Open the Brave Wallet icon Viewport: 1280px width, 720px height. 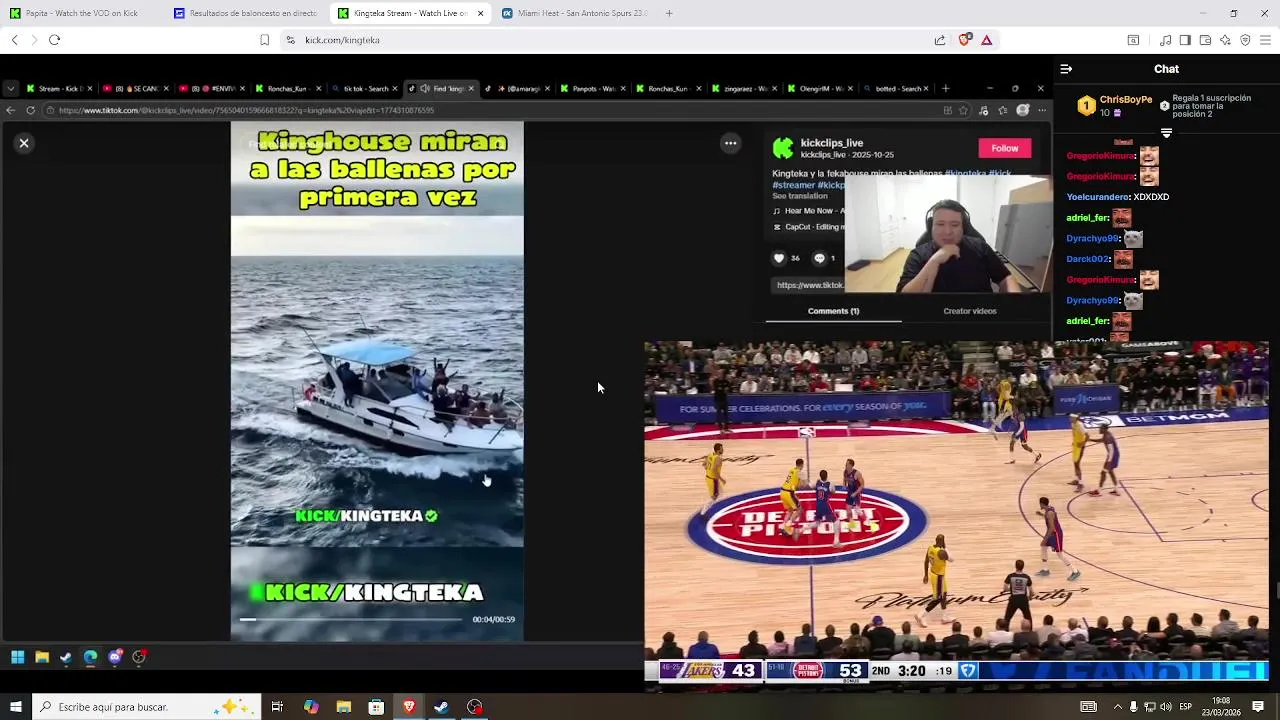(1205, 40)
